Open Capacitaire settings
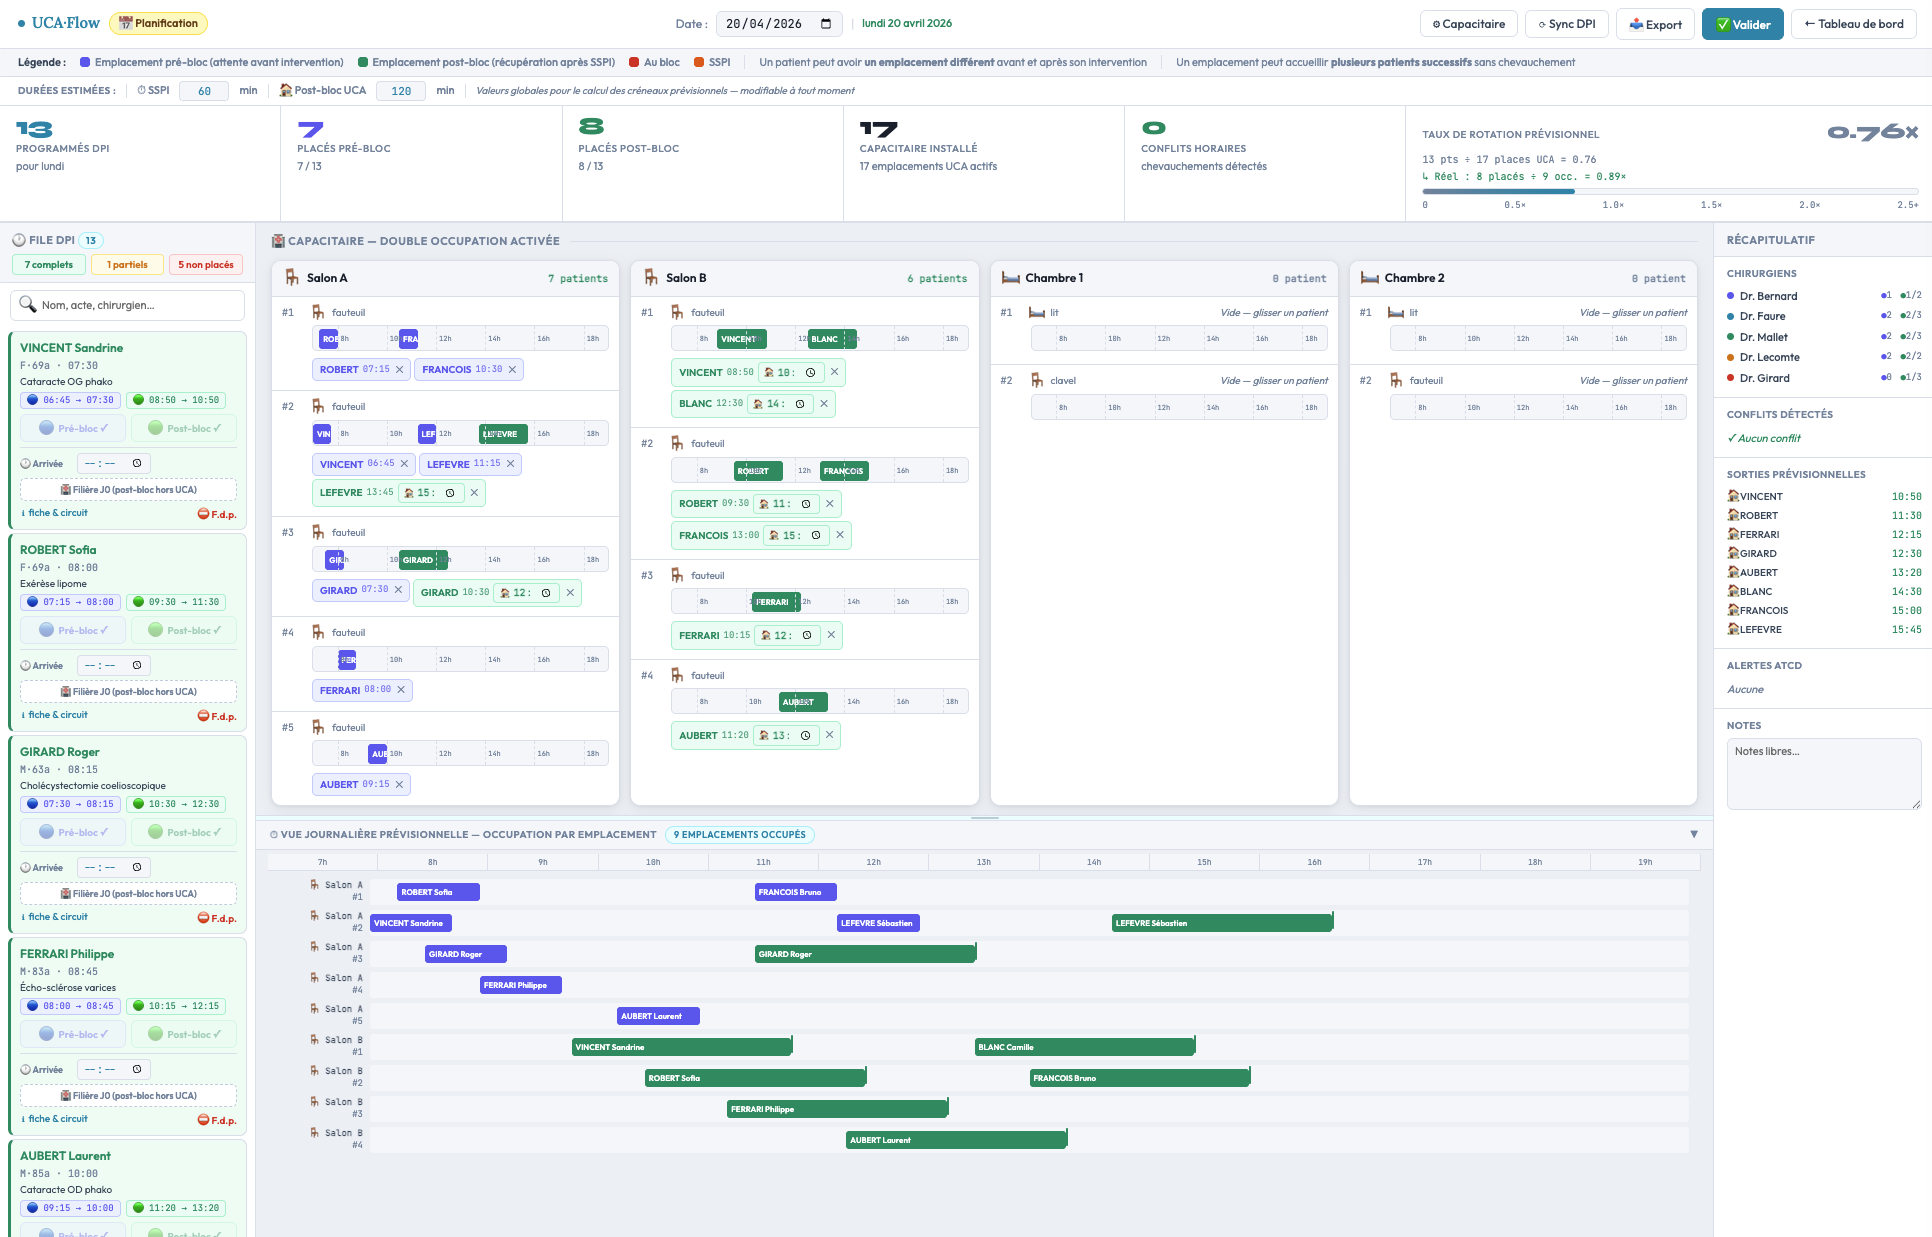The width and height of the screenshot is (1932, 1237). pyautogui.click(x=1469, y=24)
